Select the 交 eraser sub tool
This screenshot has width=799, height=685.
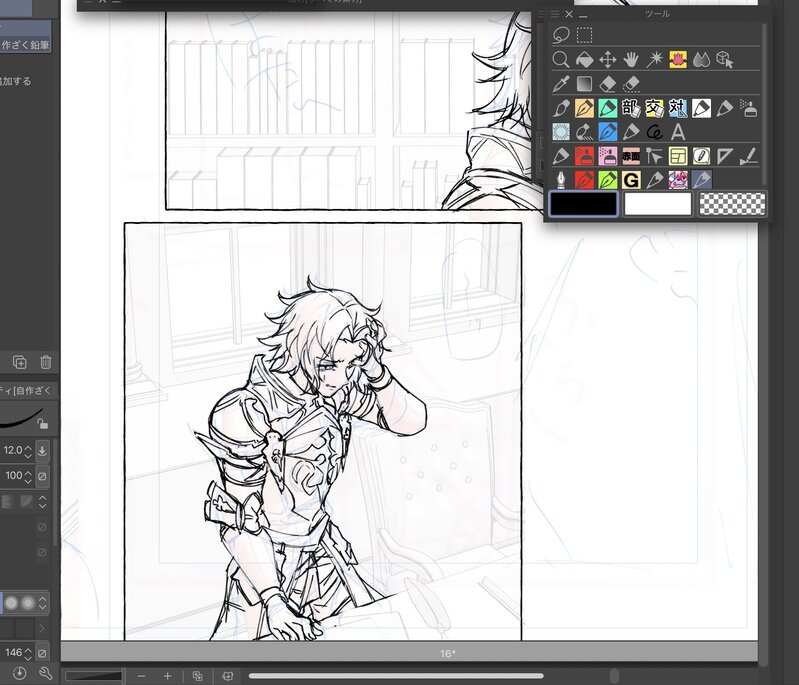coord(654,108)
